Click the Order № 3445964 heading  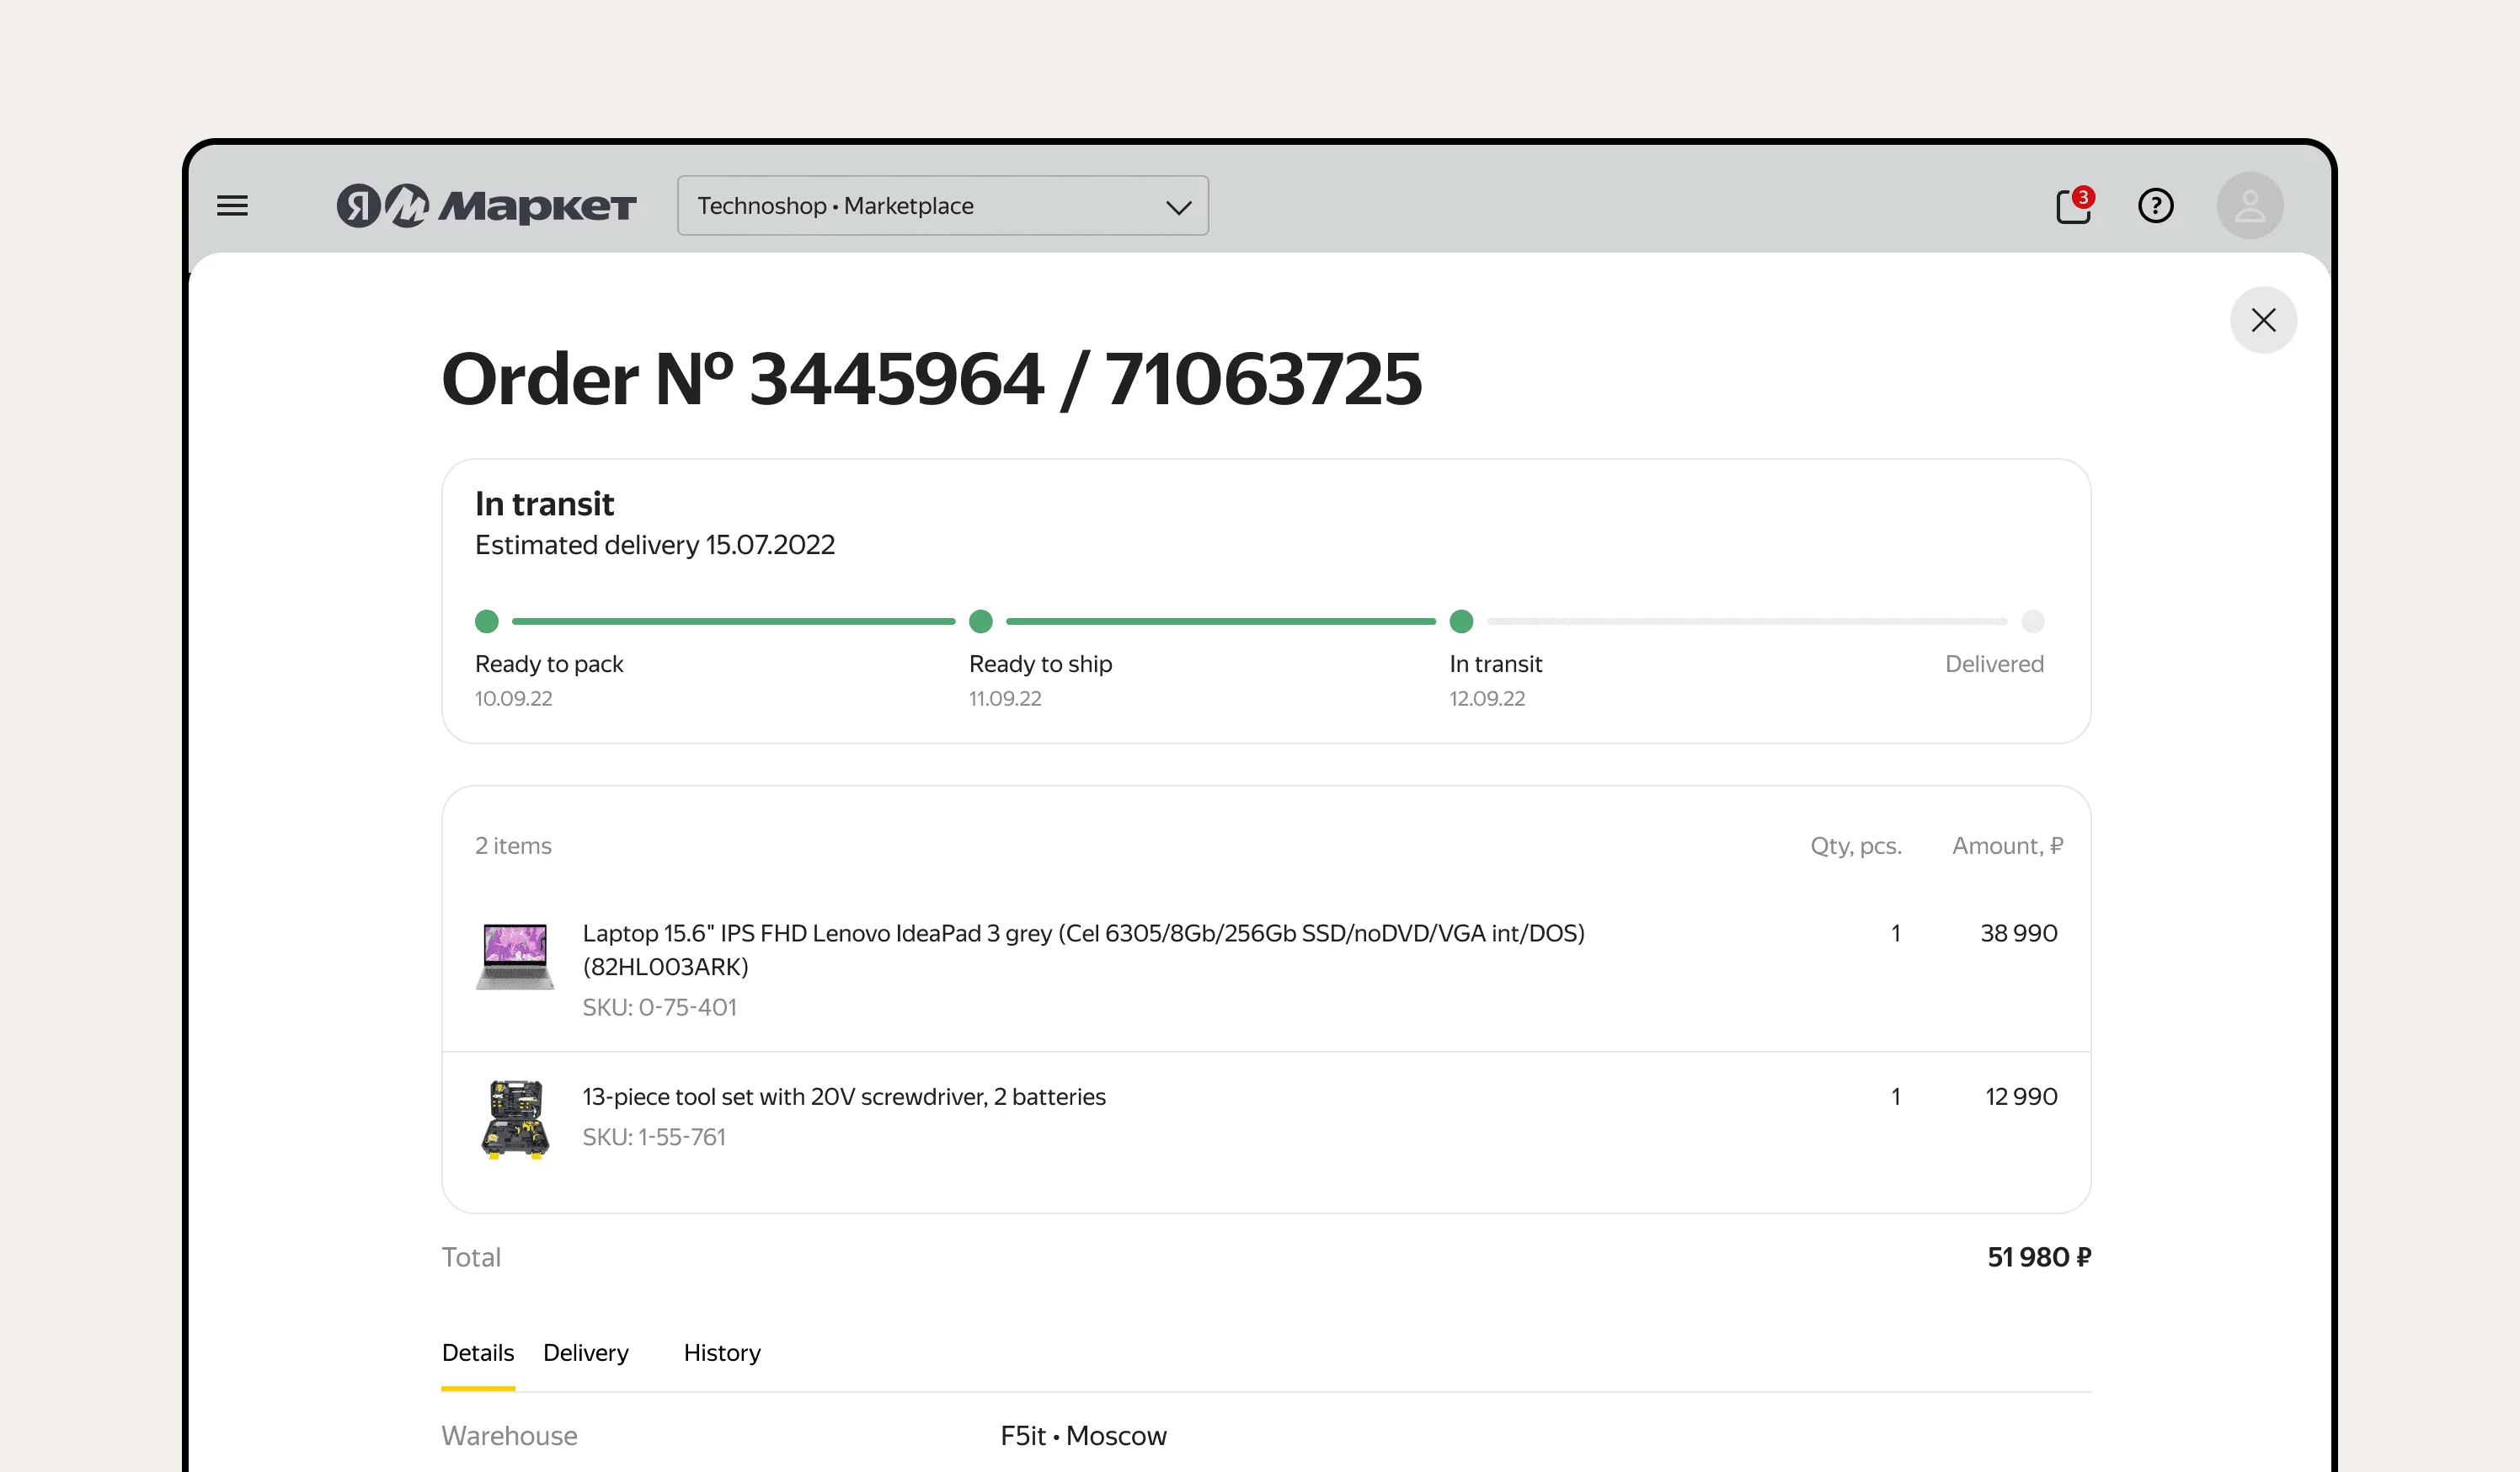coord(932,380)
